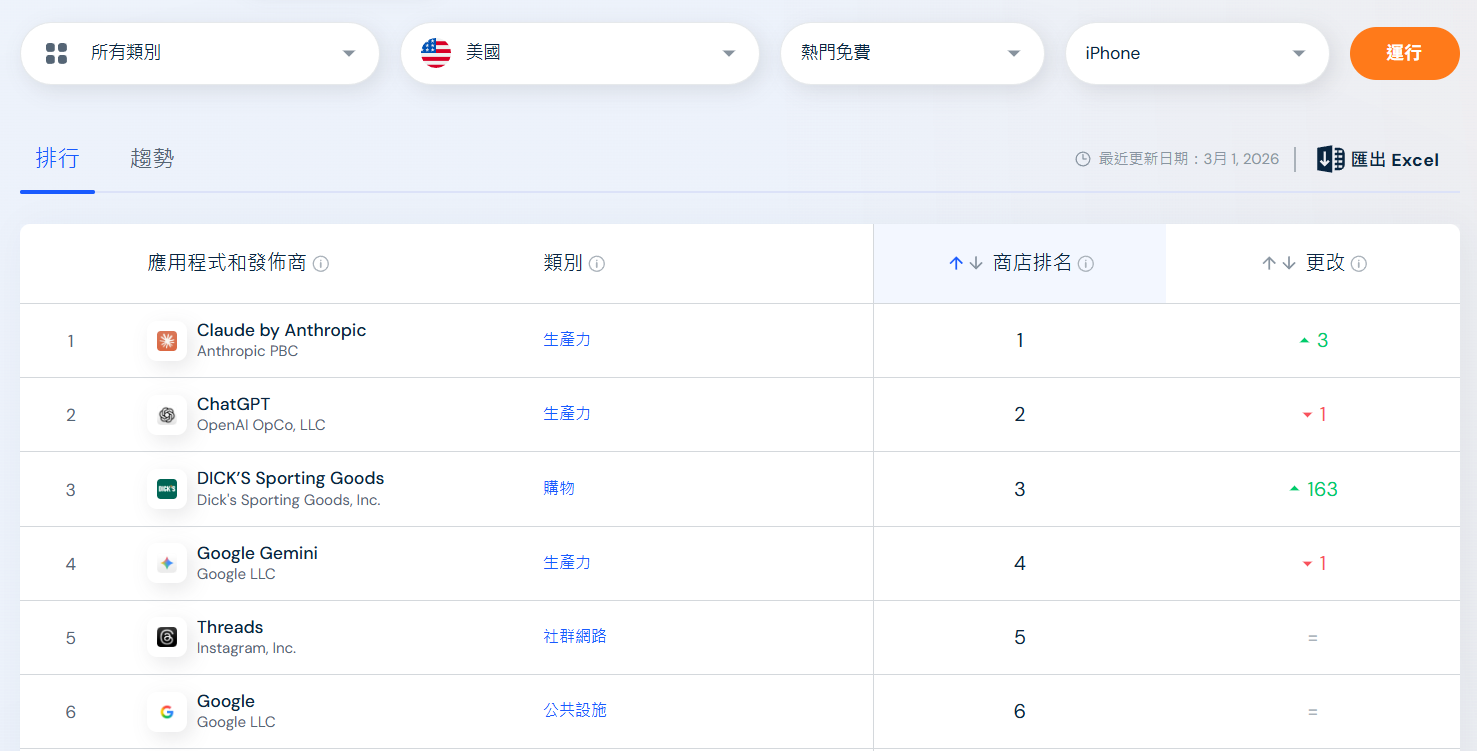1477x751 pixels.
Task: Open the 所有類別 category dropdown
Action: coord(200,53)
